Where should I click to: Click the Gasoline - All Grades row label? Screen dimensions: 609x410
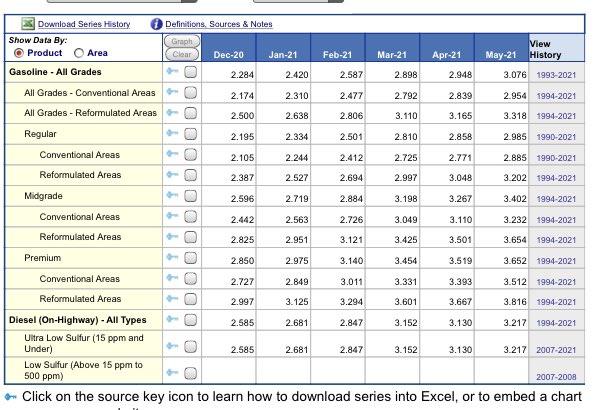tap(55, 72)
